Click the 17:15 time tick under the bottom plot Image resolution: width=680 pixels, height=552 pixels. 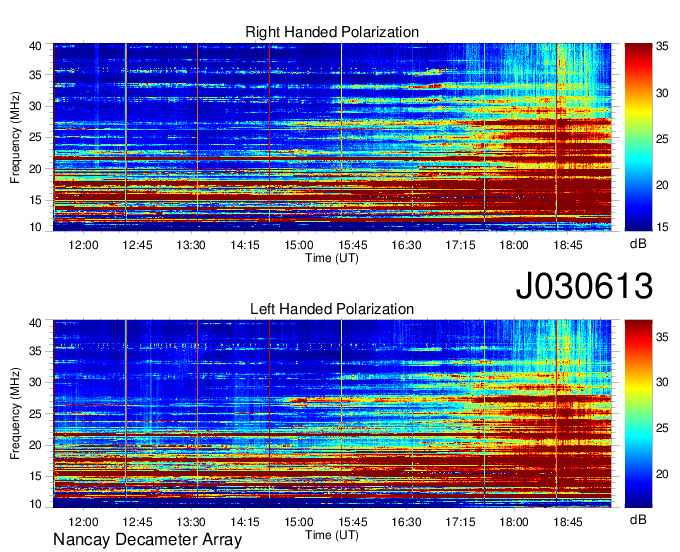point(460,522)
